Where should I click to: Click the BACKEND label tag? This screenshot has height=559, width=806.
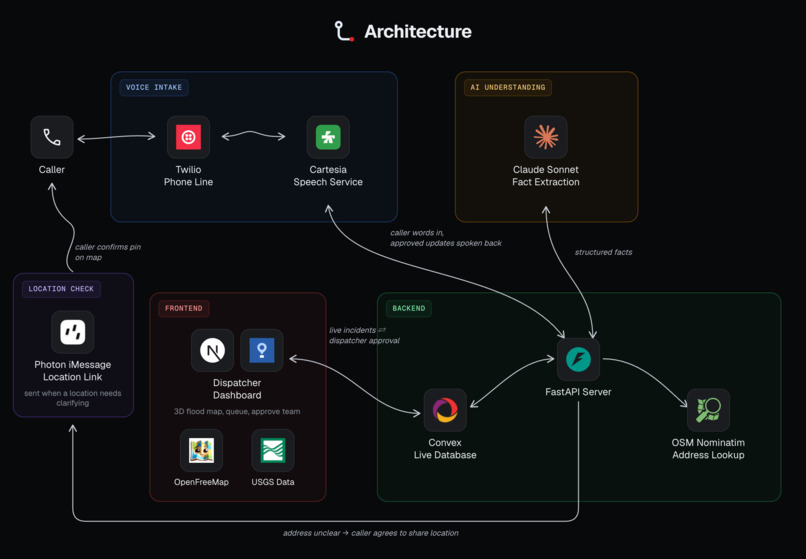coord(409,309)
